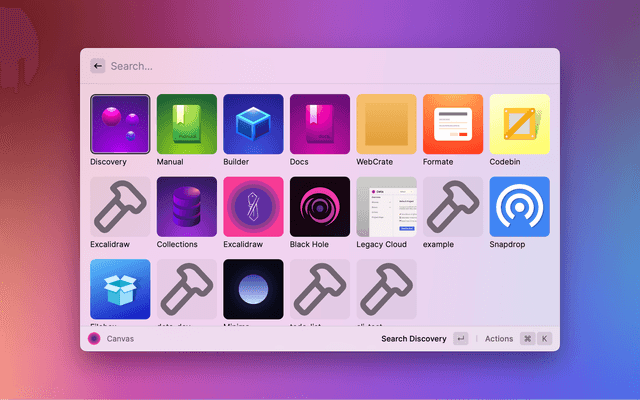Viewport: 640px width, 400px height.
Task: Open the dark glowing moon icon
Action: [253, 289]
